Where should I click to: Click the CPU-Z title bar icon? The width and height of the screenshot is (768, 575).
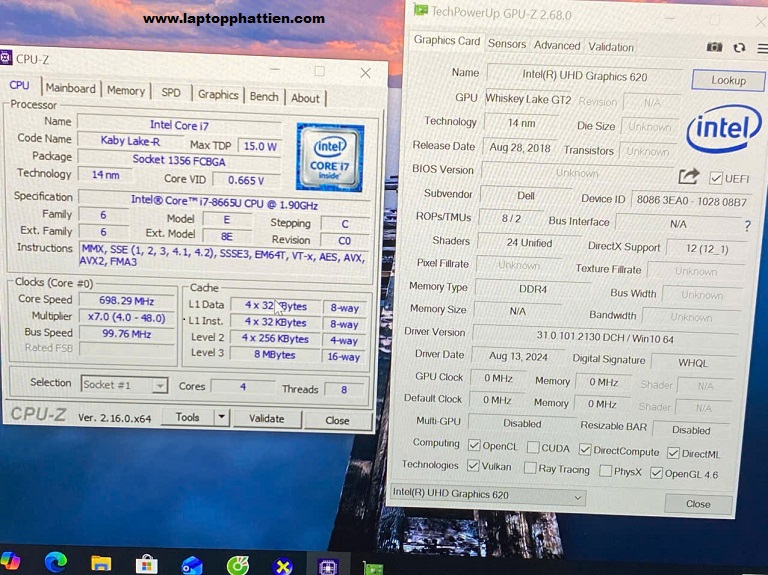(x=6, y=58)
